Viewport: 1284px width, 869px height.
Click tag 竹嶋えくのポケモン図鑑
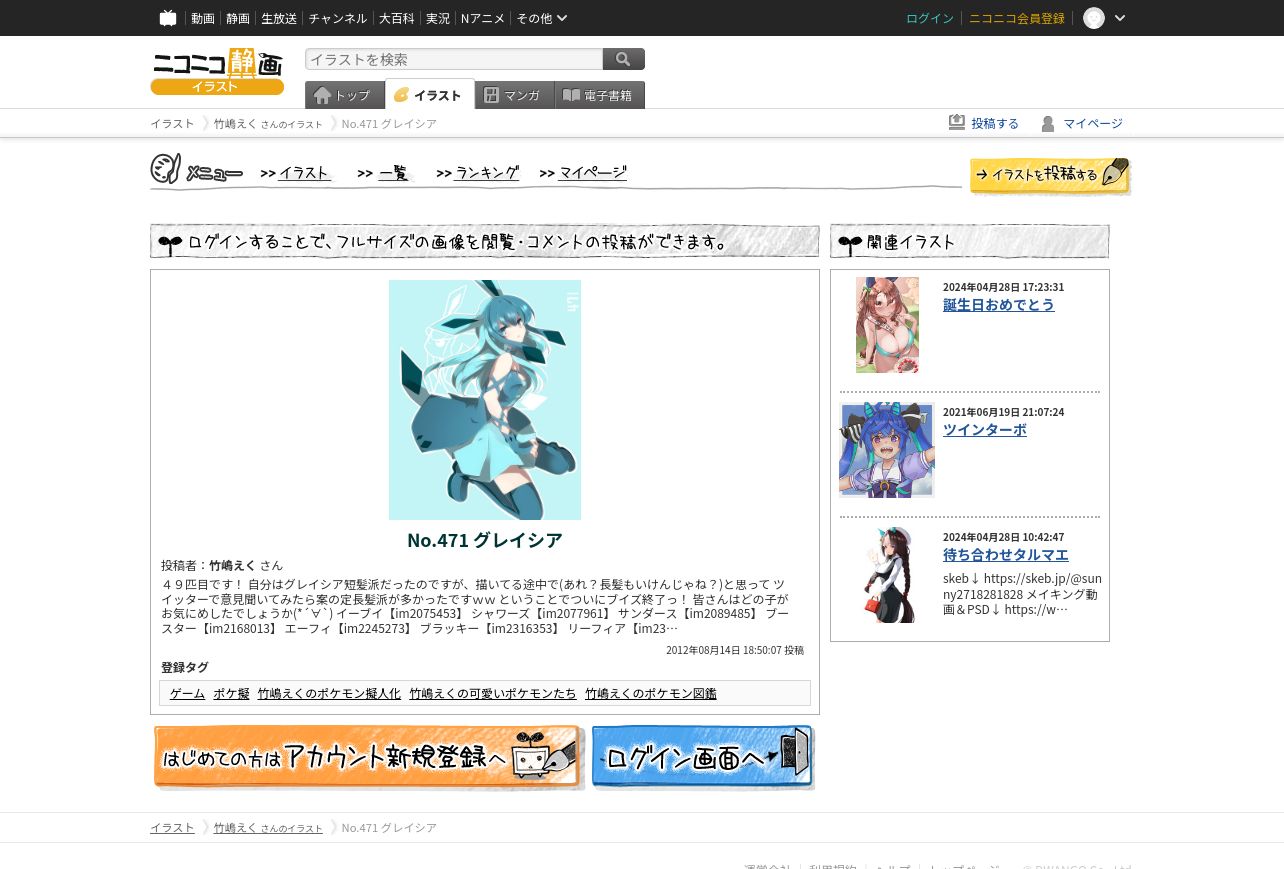[651, 694]
